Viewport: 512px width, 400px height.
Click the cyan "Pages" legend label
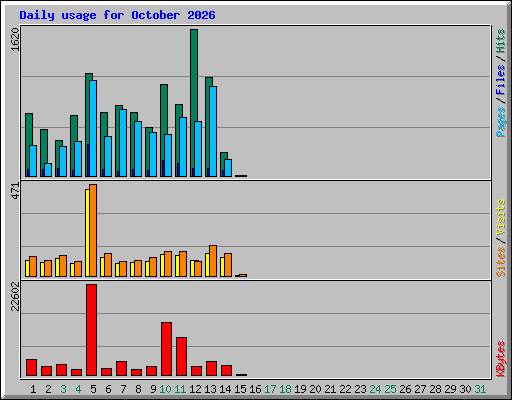(501, 122)
